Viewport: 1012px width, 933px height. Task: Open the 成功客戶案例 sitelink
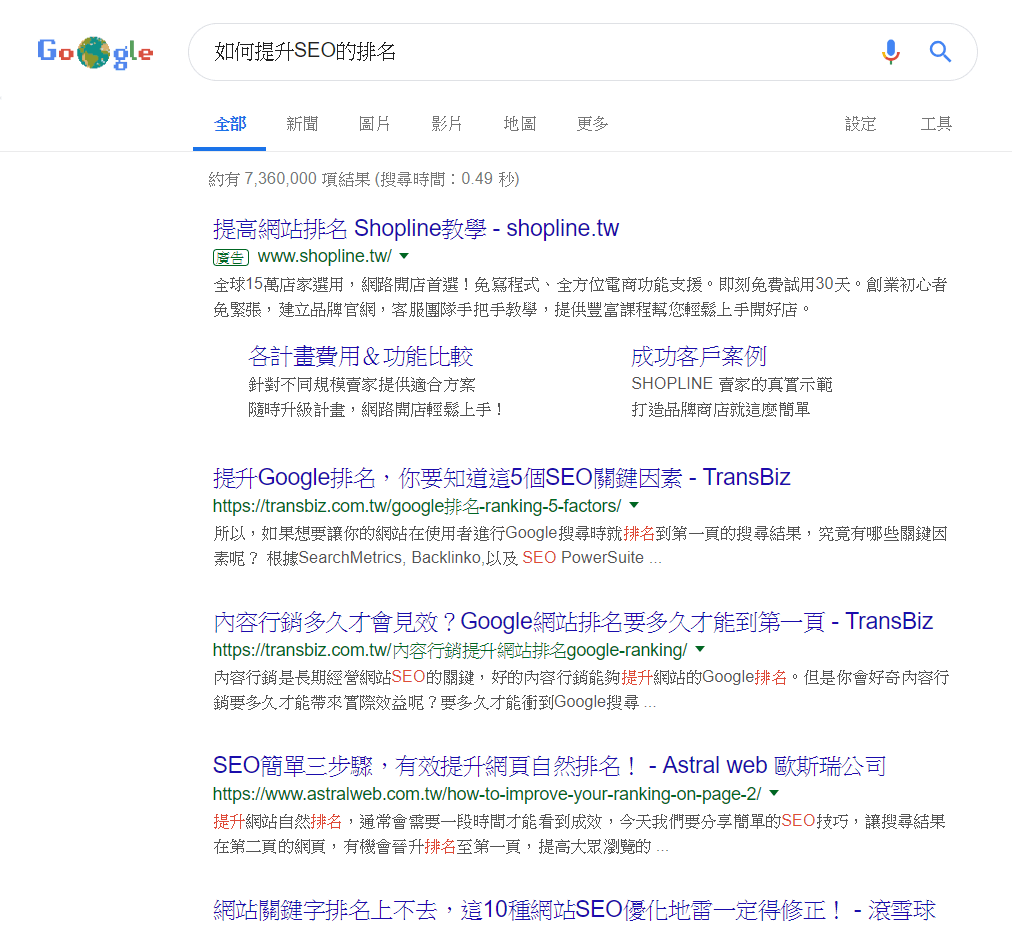[x=699, y=356]
